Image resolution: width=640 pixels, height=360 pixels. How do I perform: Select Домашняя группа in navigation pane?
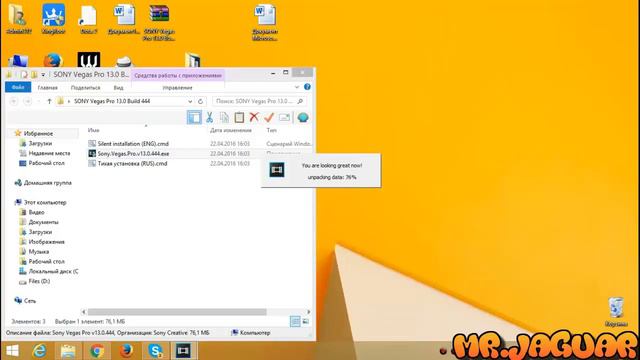(x=47, y=183)
